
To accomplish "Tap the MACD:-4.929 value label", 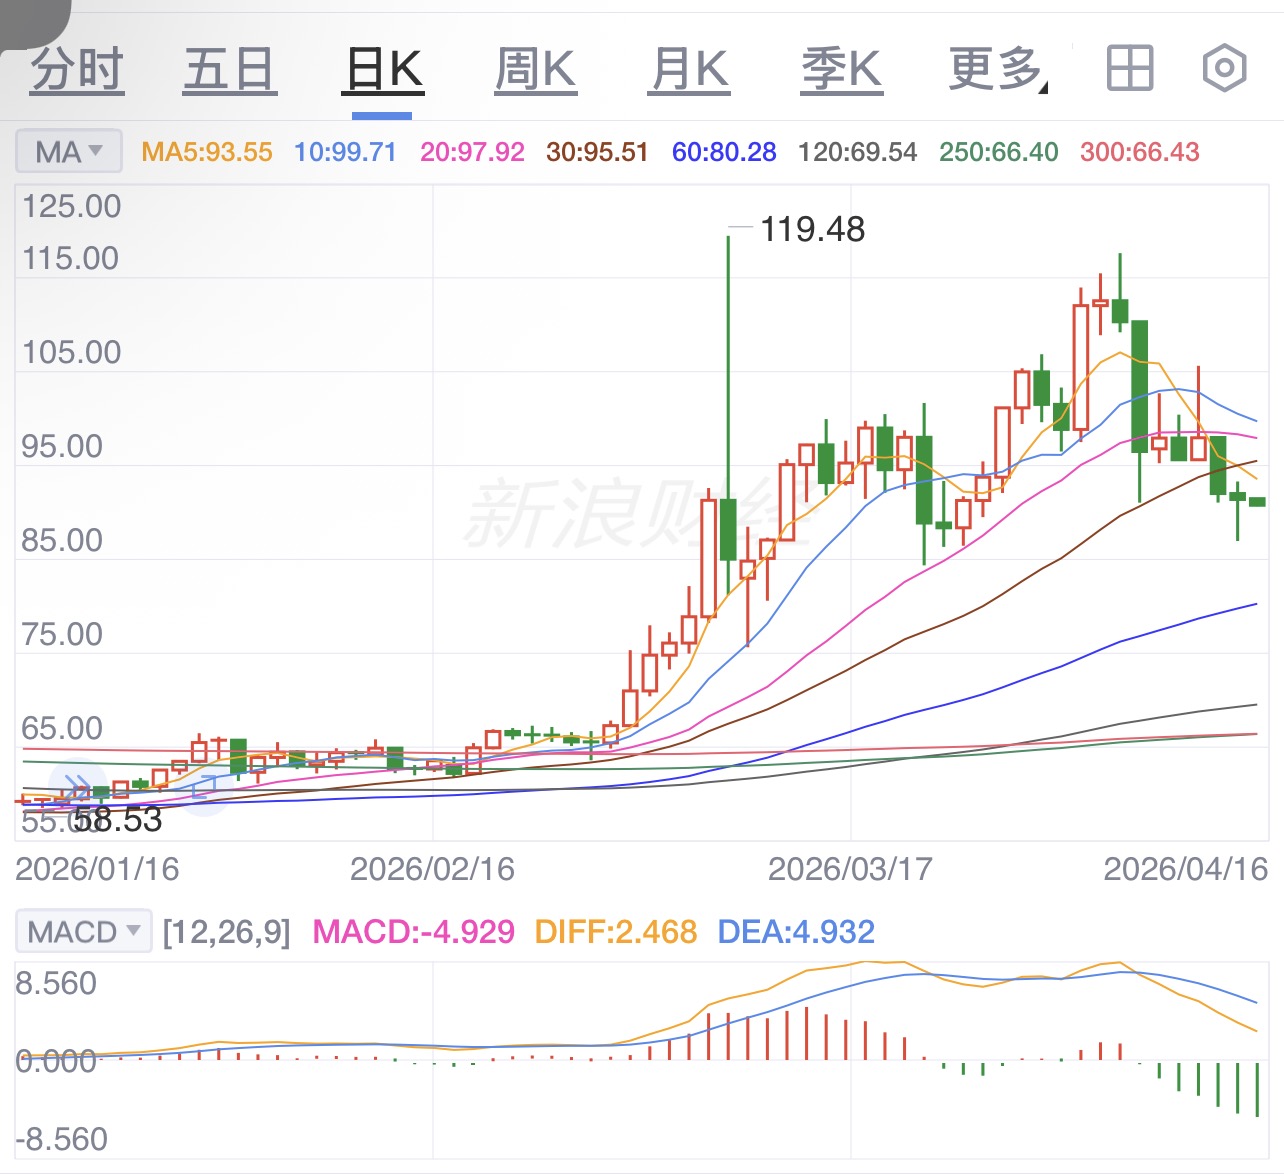I will click(413, 932).
